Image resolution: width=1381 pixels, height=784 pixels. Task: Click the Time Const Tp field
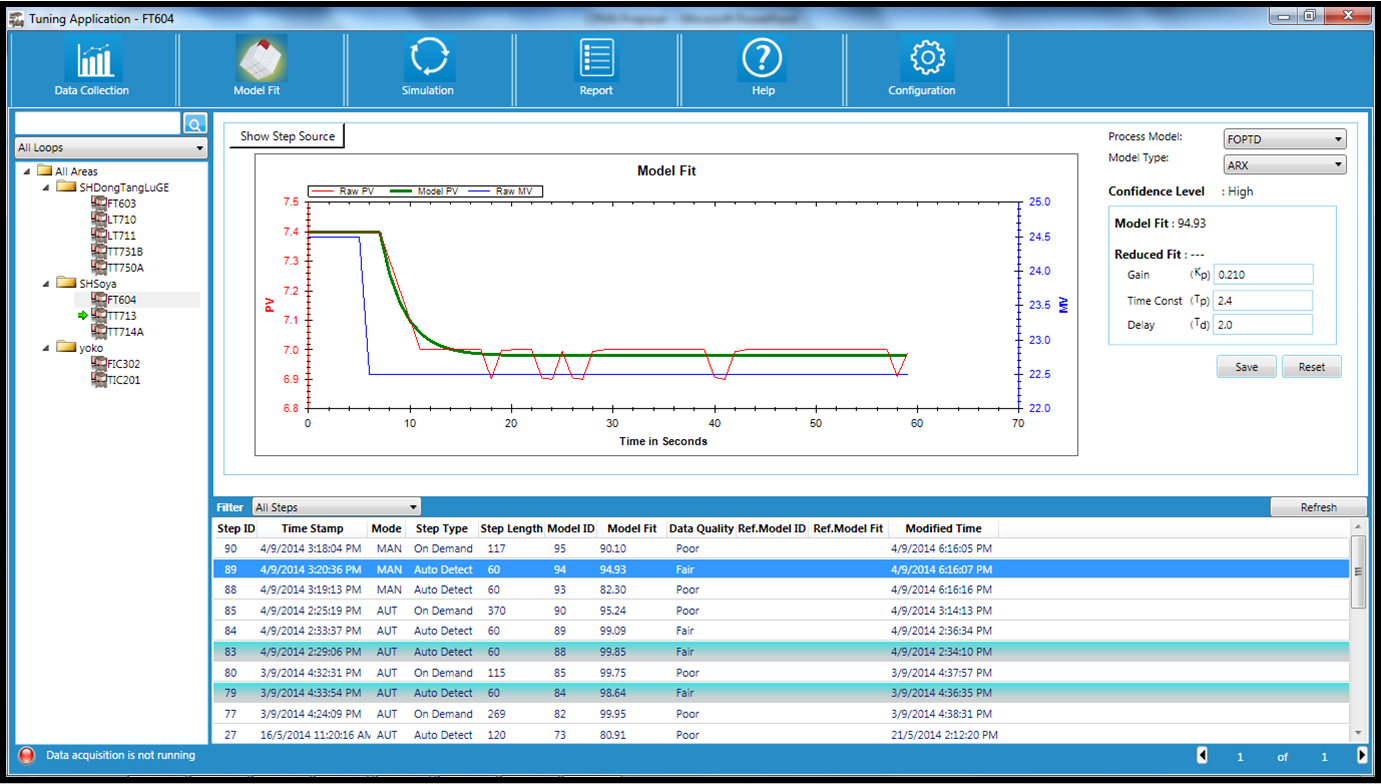click(x=1263, y=300)
